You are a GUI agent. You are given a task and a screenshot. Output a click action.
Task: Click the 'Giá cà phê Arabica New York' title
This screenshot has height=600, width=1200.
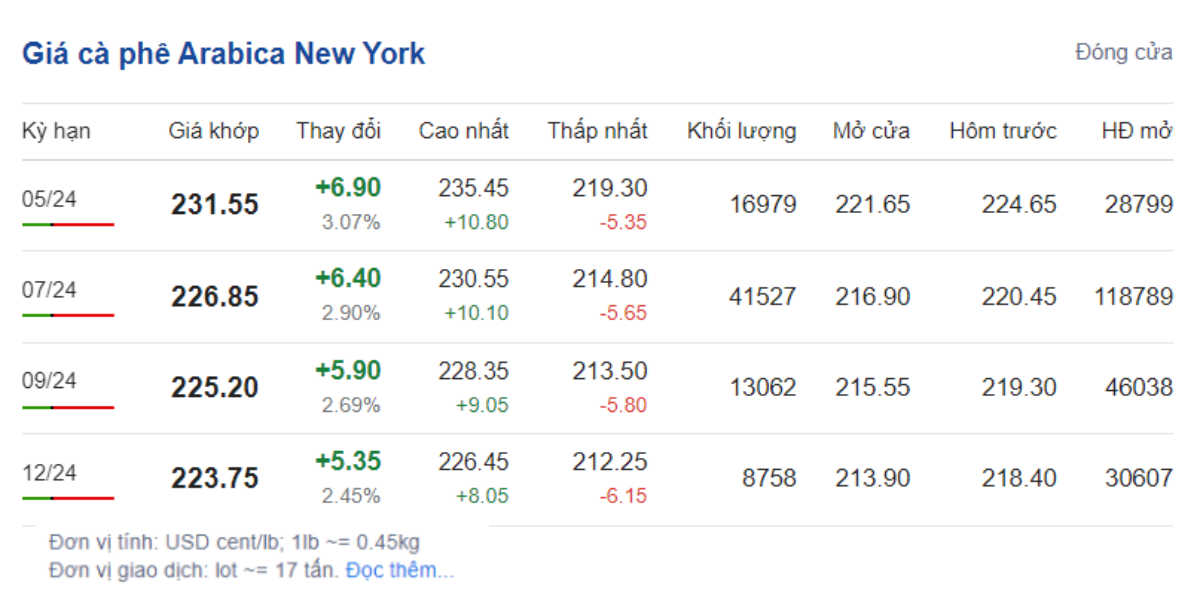coord(223,53)
